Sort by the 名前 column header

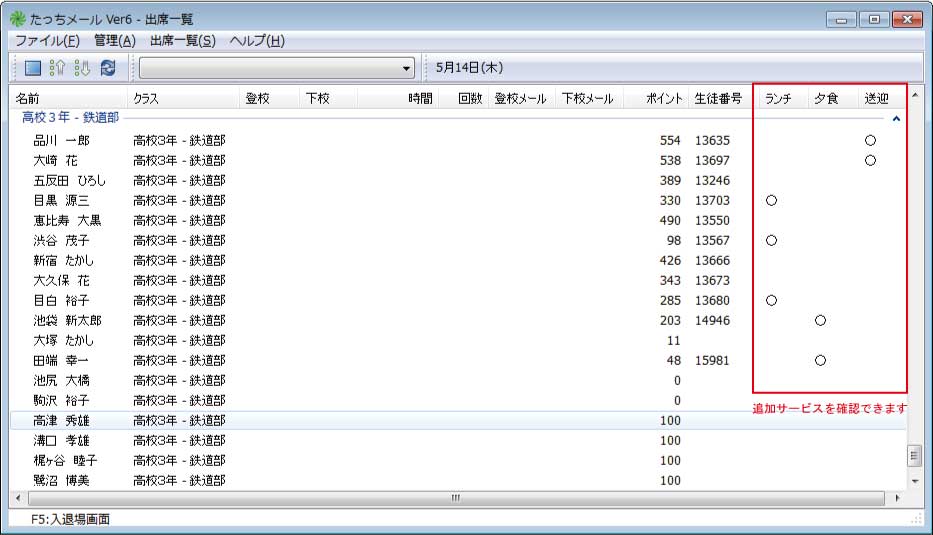click(x=28, y=98)
